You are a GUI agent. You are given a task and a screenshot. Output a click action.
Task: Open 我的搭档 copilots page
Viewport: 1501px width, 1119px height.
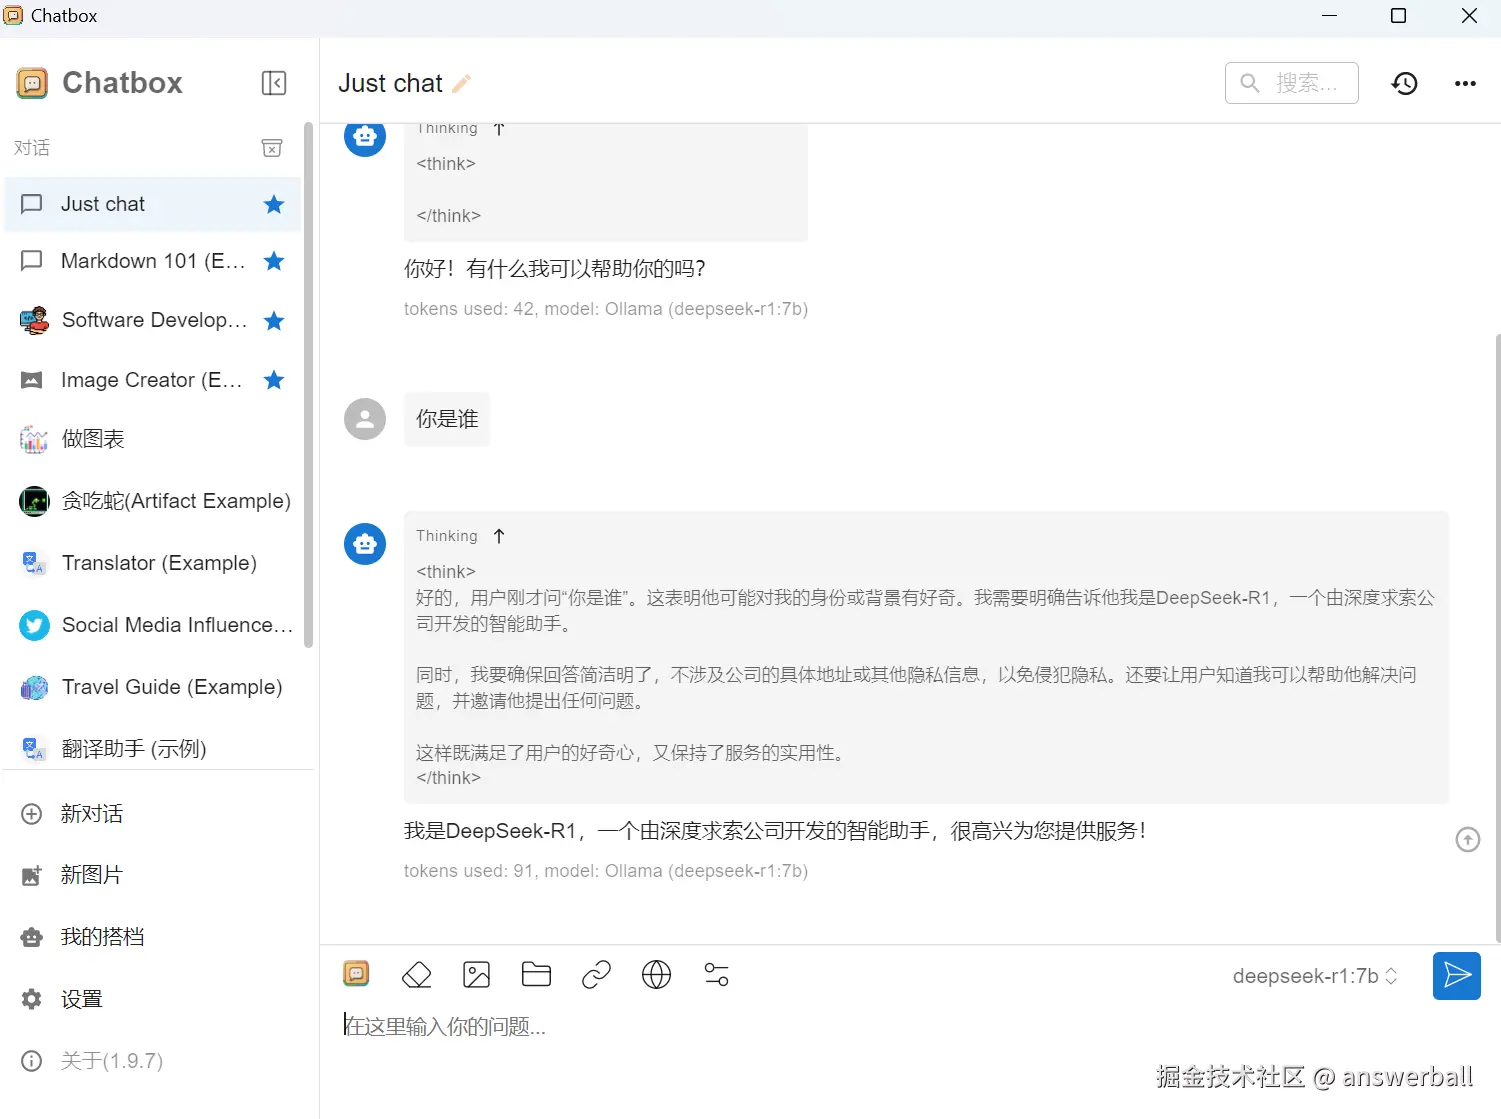tap(159, 937)
